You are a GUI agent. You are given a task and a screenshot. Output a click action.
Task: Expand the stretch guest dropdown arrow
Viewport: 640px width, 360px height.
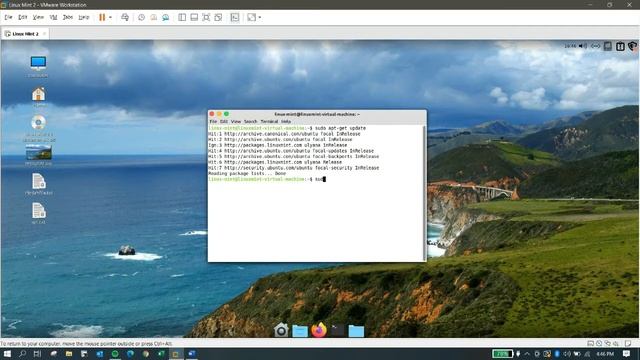[x=260, y=17]
